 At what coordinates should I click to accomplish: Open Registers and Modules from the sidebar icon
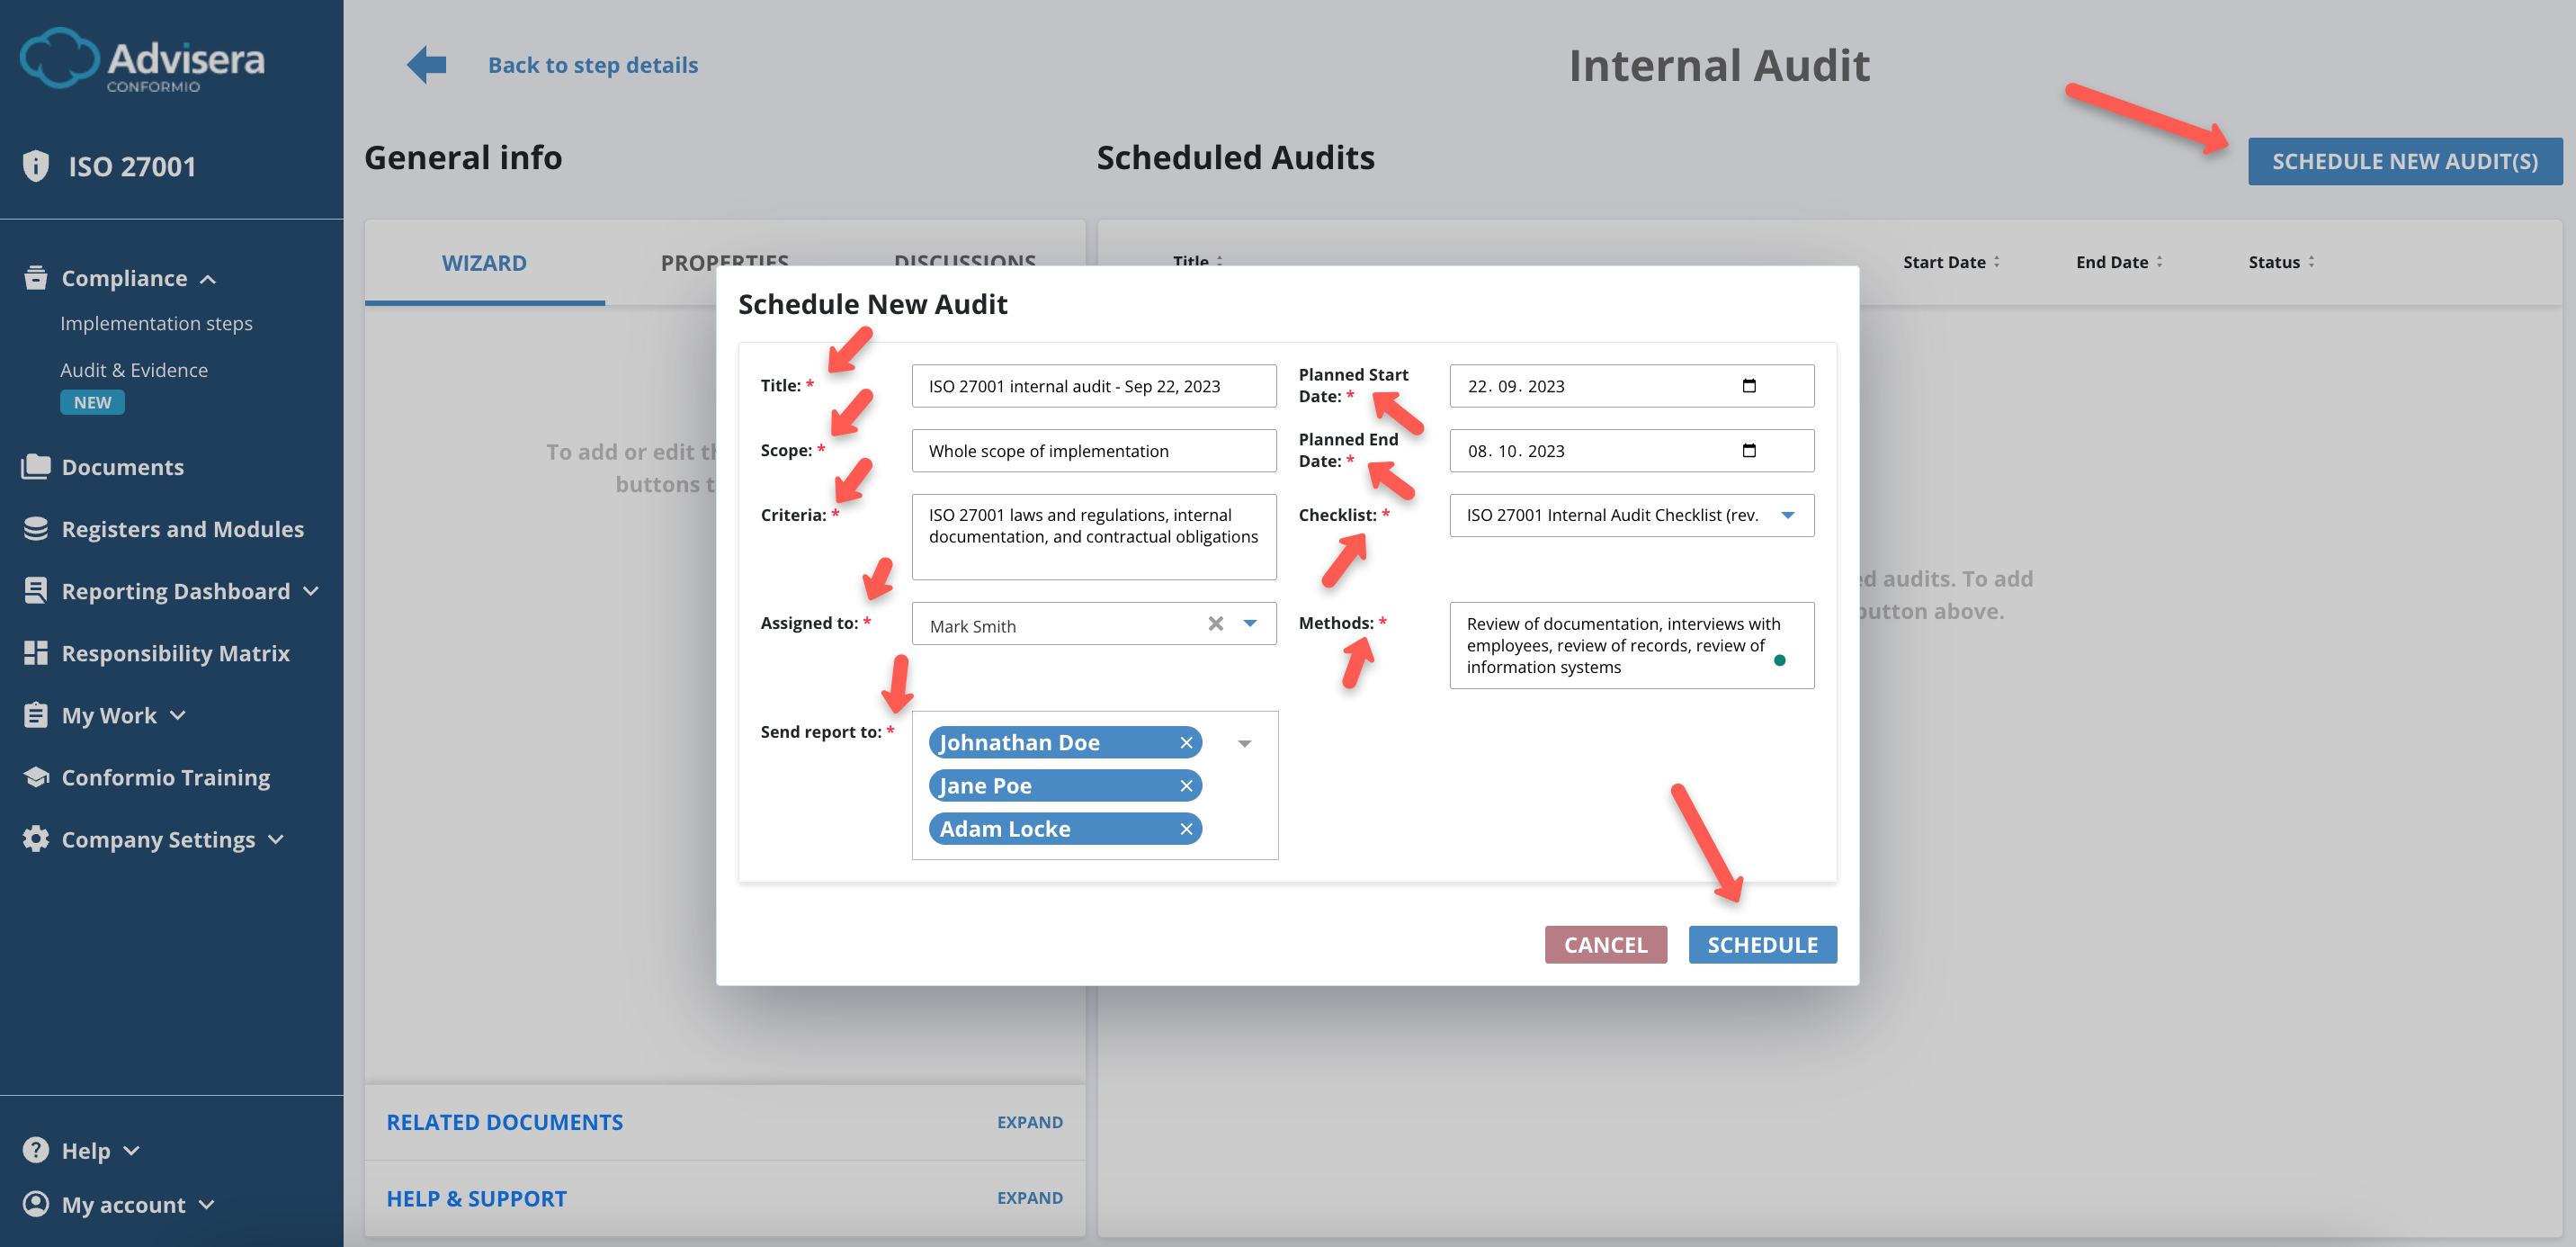pyautogui.click(x=36, y=528)
